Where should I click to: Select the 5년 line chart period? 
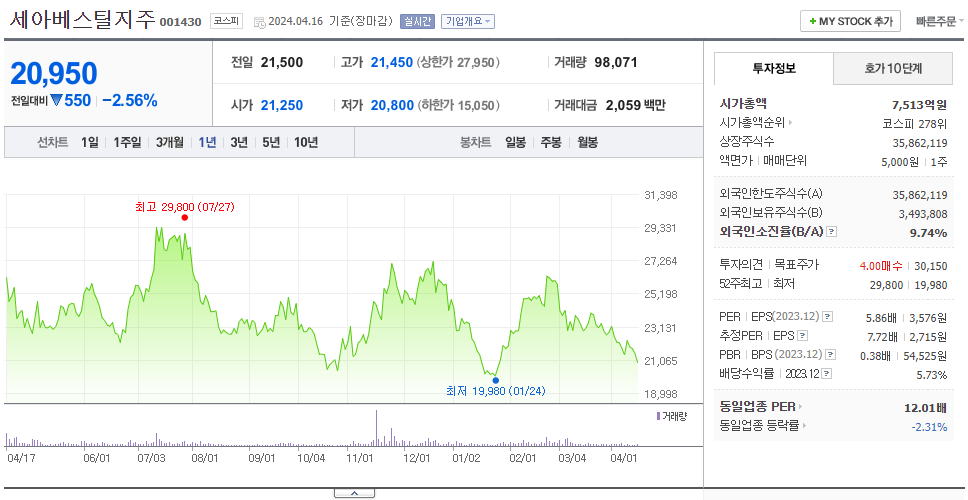pos(271,143)
